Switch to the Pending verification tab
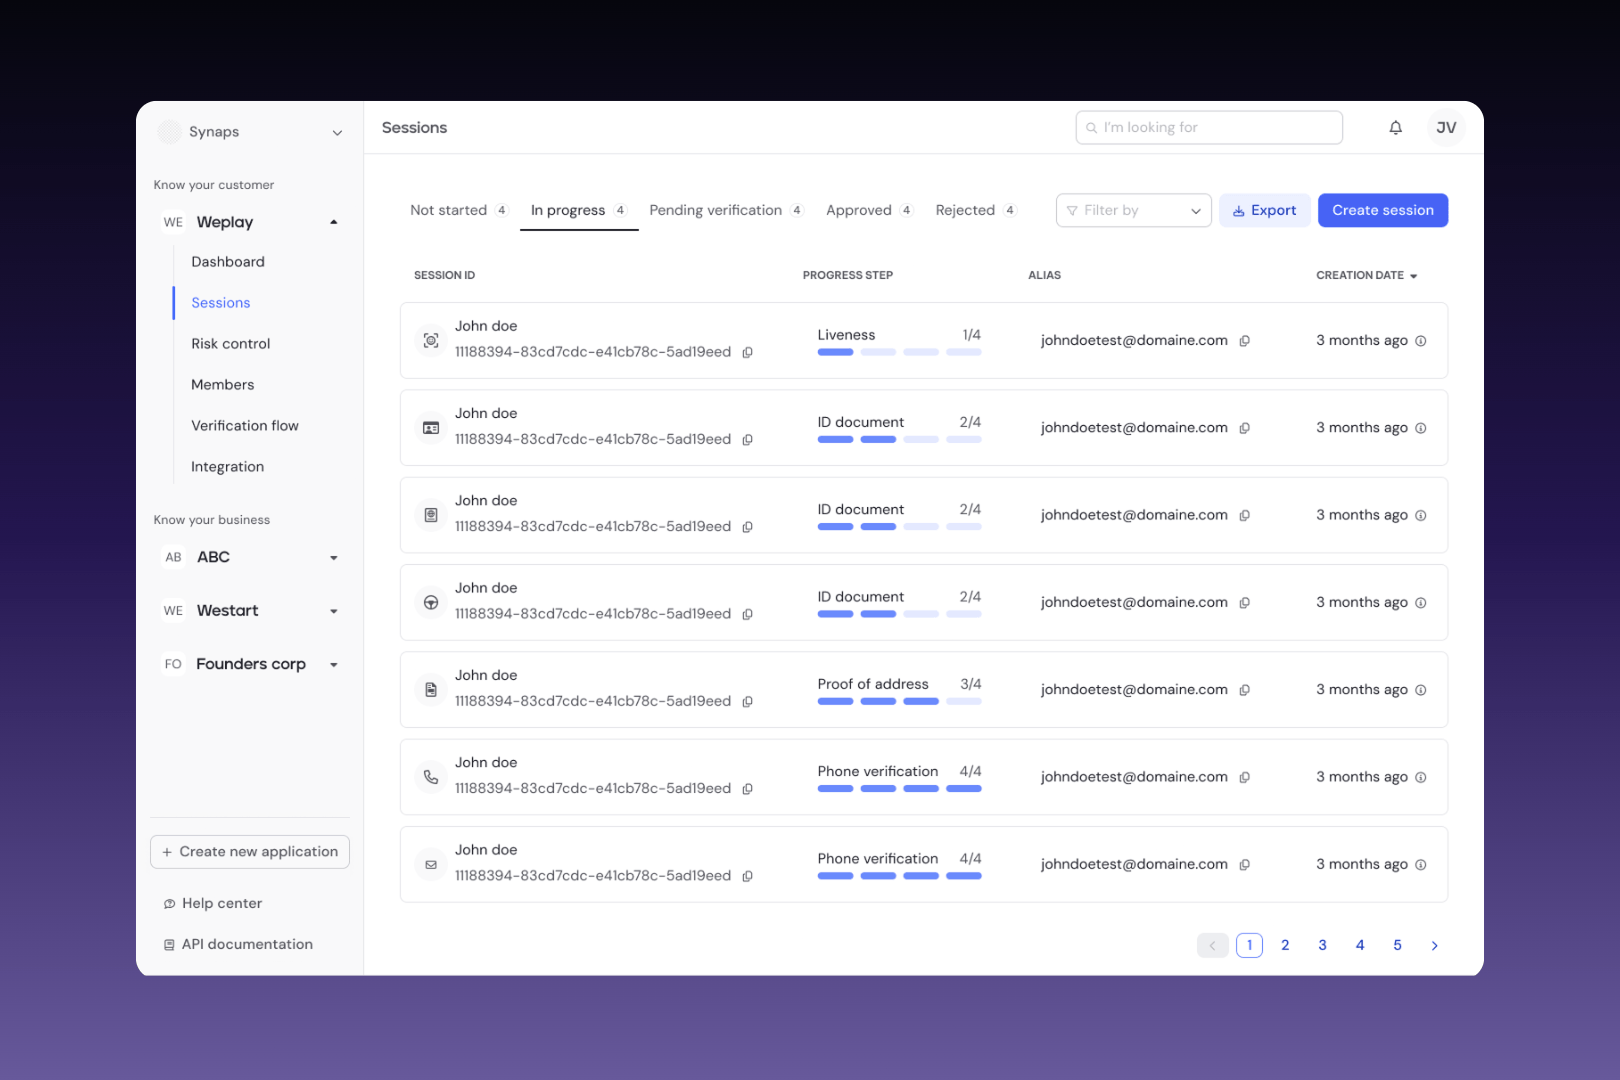This screenshot has width=1620, height=1080. (716, 211)
